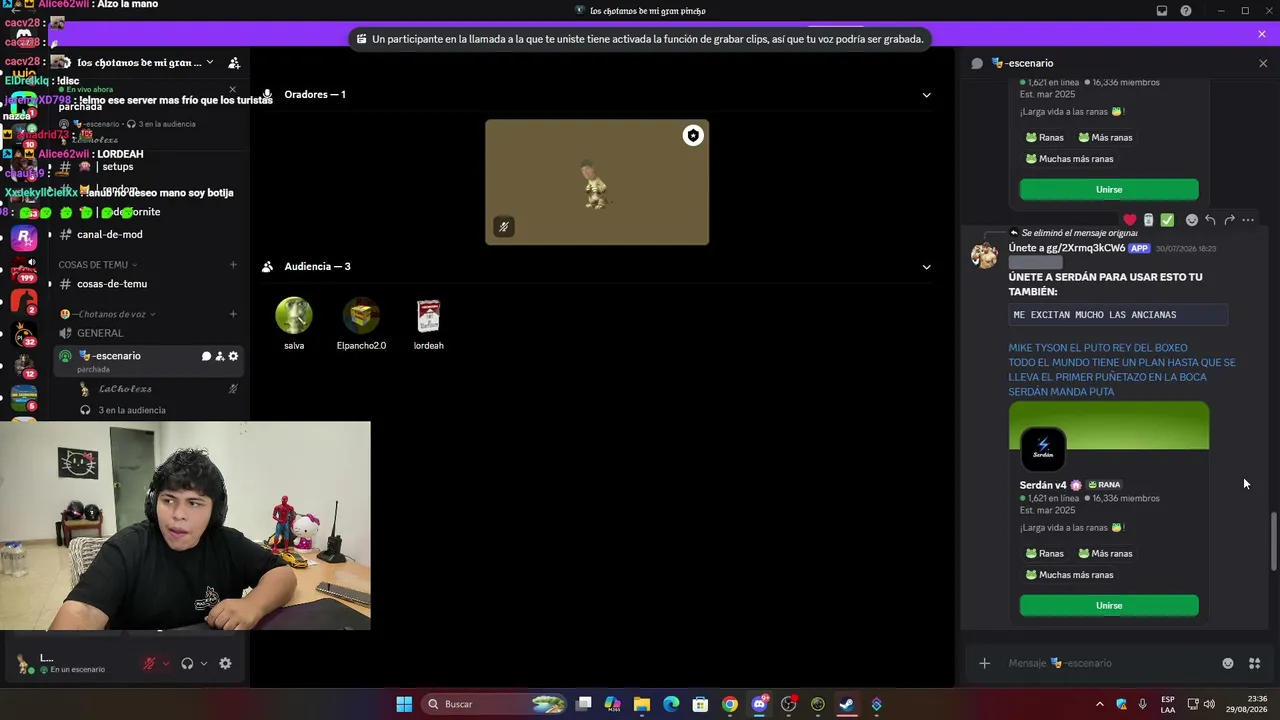This screenshot has width=1280, height=720.
Task: Click the invite-to-channel icon on -escenario
Action: click(x=220, y=356)
